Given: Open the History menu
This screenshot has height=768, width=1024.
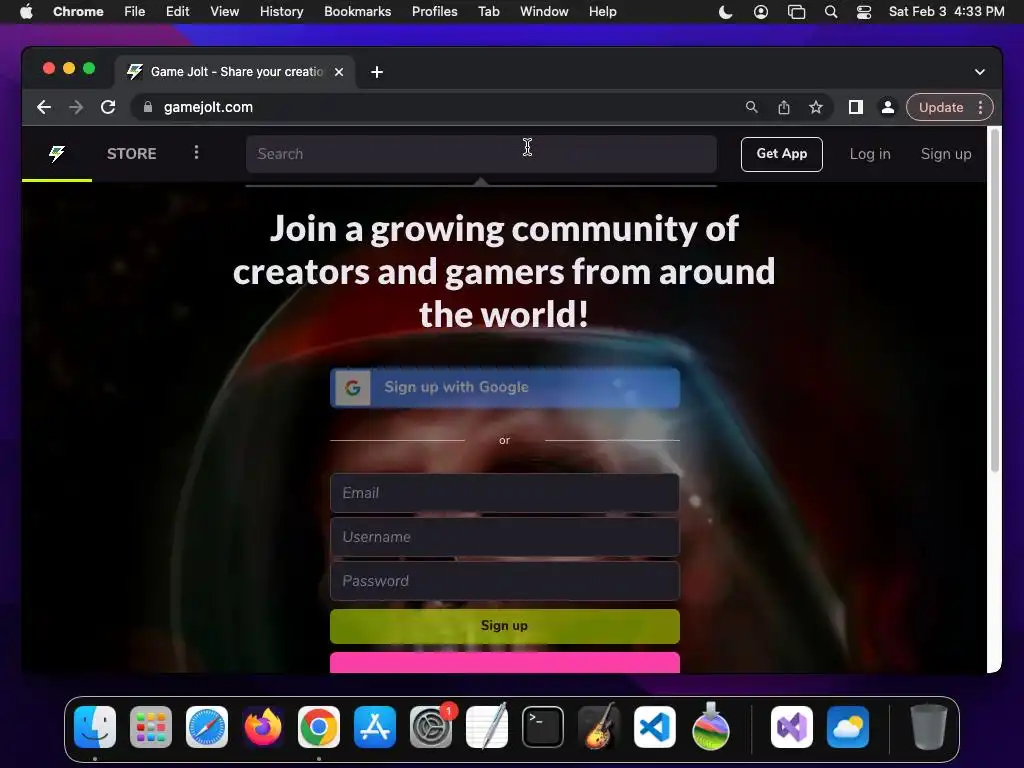Looking at the screenshot, I should click(281, 12).
